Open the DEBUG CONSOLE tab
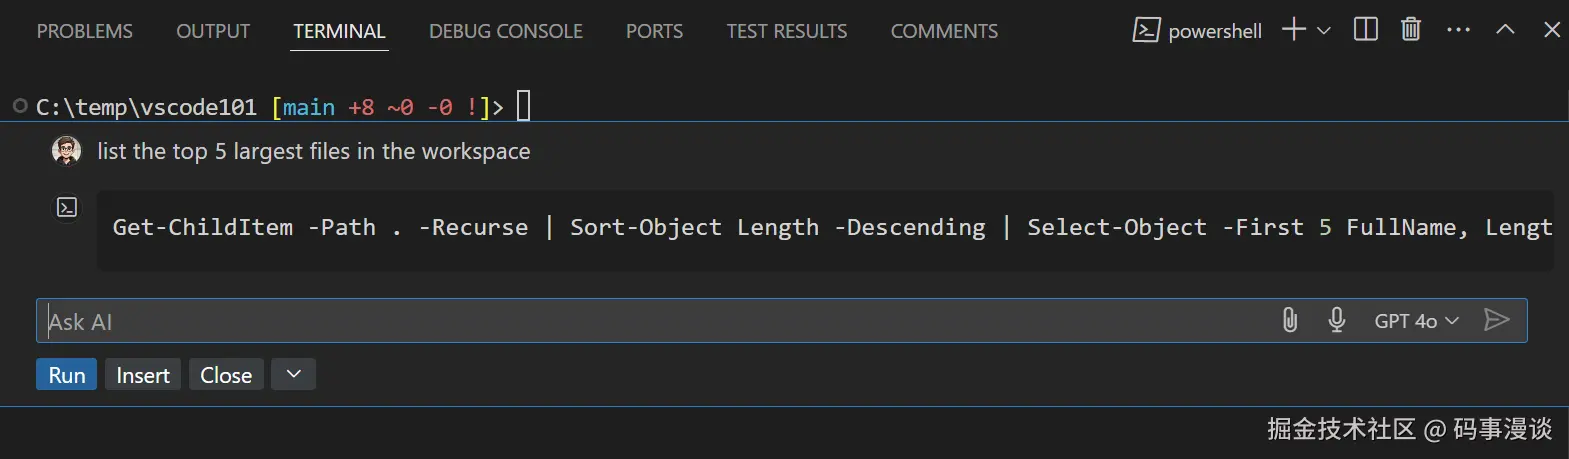 coord(505,31)
